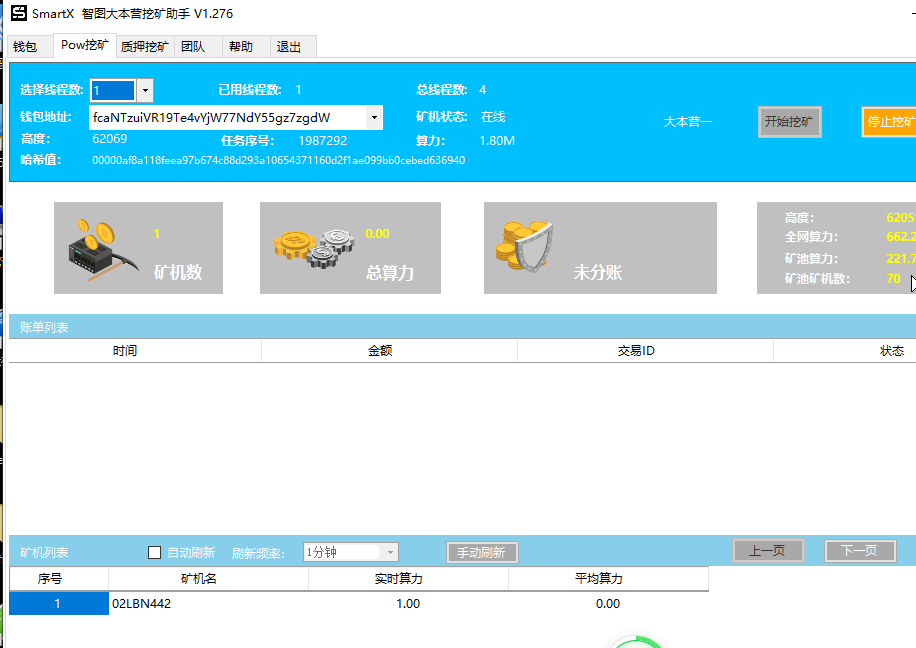Click the 上一页 page button
The width and height of the screenshot is (916, 648).
click(x=768, y=551)
